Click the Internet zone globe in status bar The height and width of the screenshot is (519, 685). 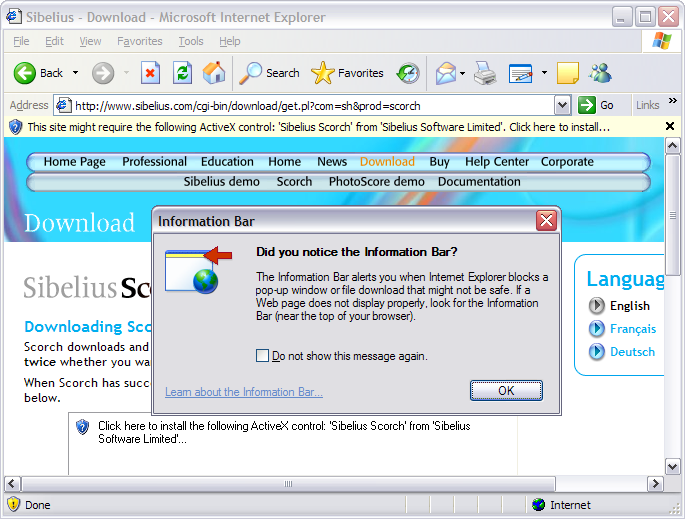click(x=539, y=505)
